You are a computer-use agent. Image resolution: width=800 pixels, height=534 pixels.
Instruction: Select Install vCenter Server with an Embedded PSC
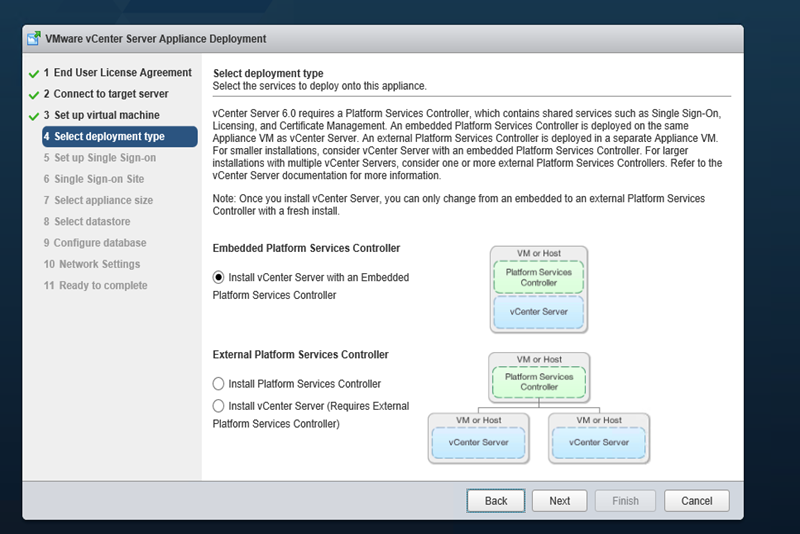coord(218,277)
